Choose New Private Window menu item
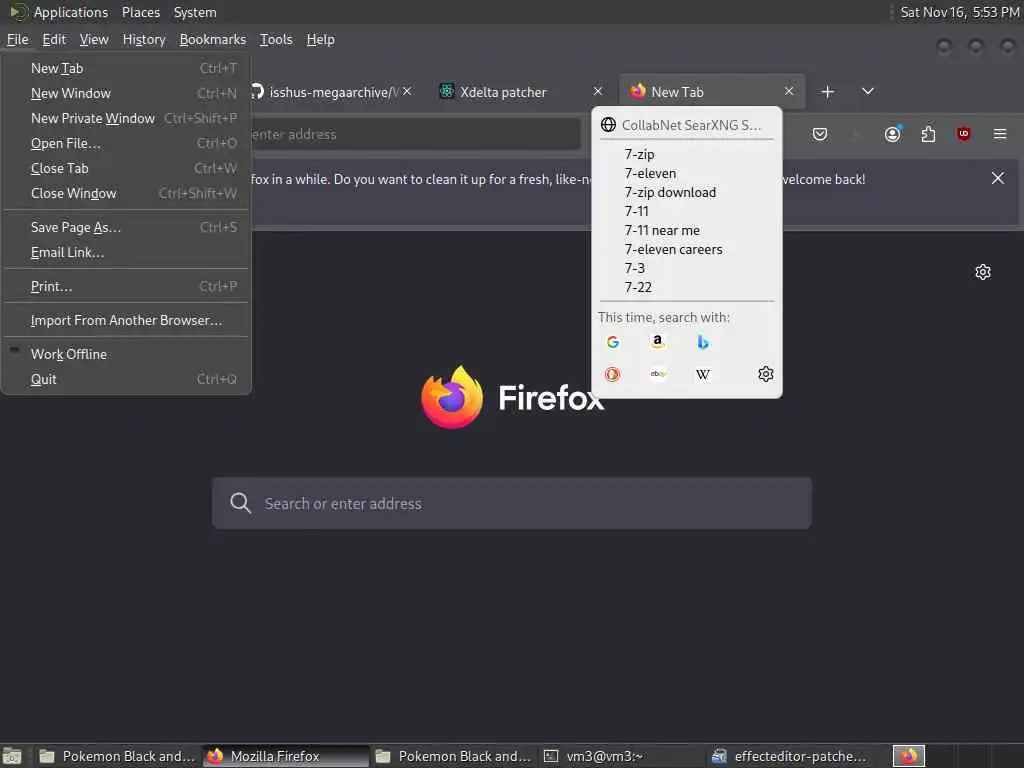 click(x=127, y=118)
